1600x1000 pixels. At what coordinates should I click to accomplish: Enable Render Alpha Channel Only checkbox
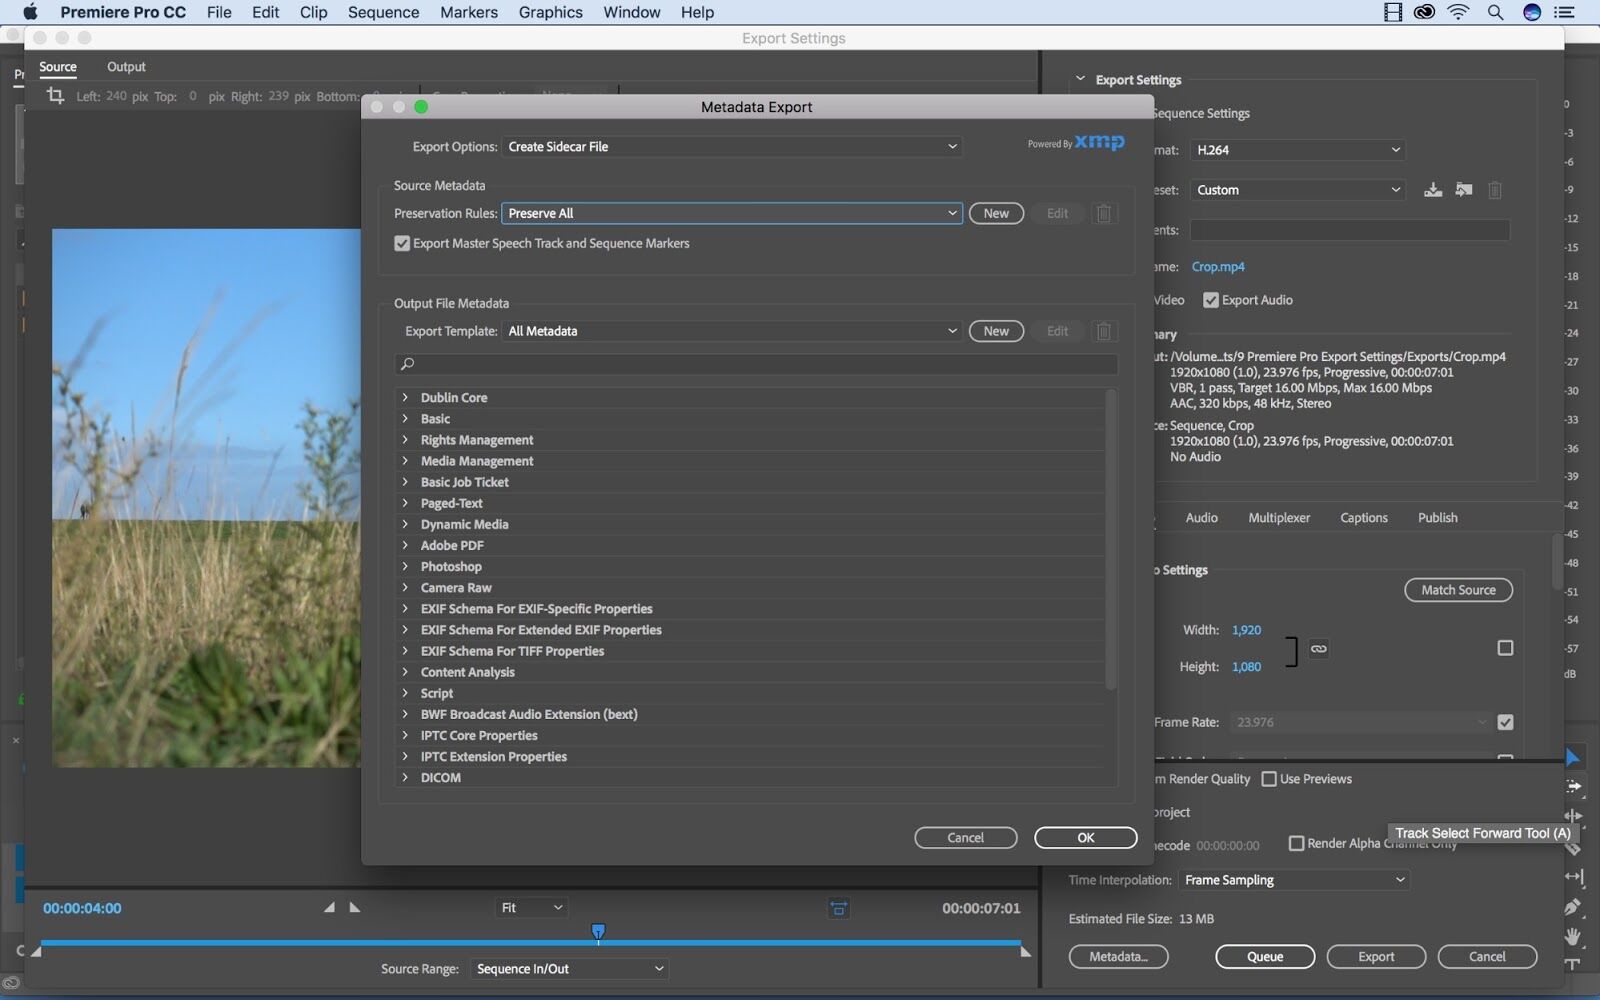click(x=1297, y=843)
